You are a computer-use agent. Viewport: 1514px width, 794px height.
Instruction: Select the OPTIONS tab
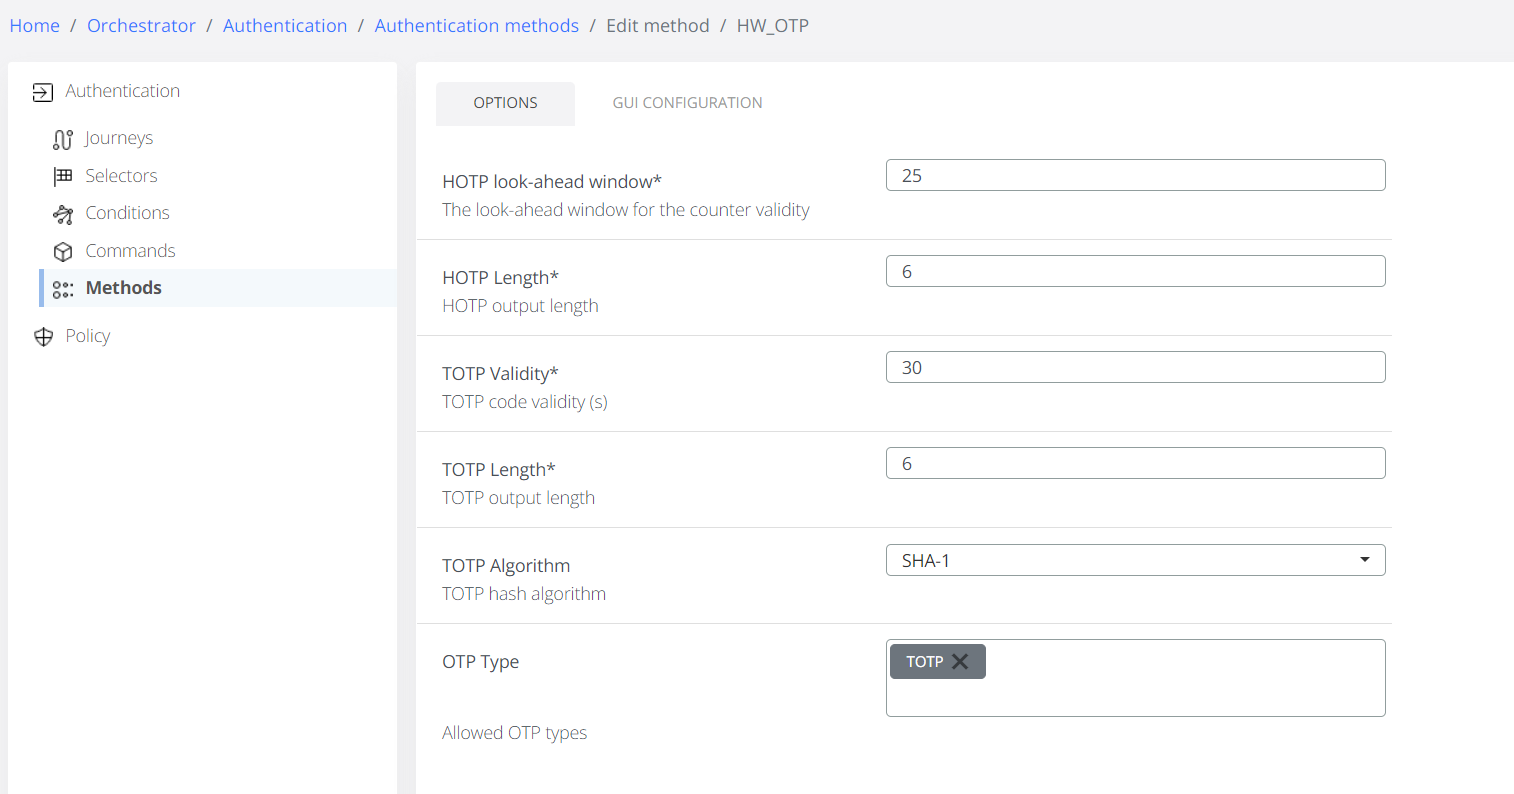[505, 103]
